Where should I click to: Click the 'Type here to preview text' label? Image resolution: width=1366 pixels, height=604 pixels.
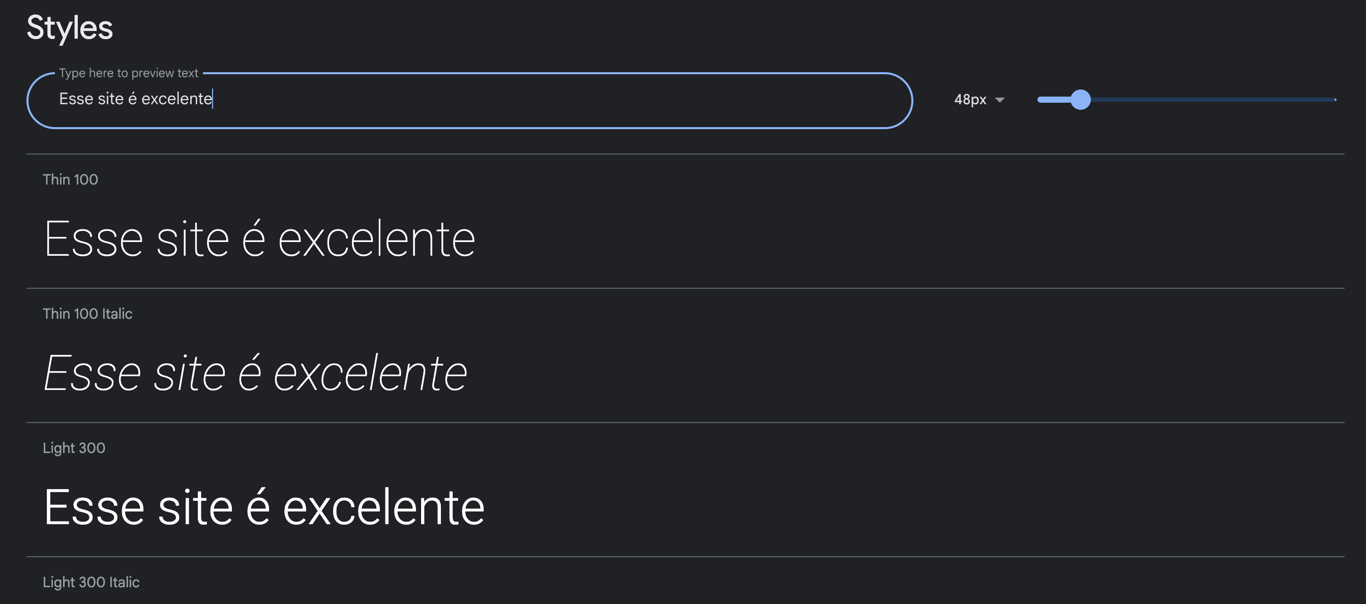[128, 72]
